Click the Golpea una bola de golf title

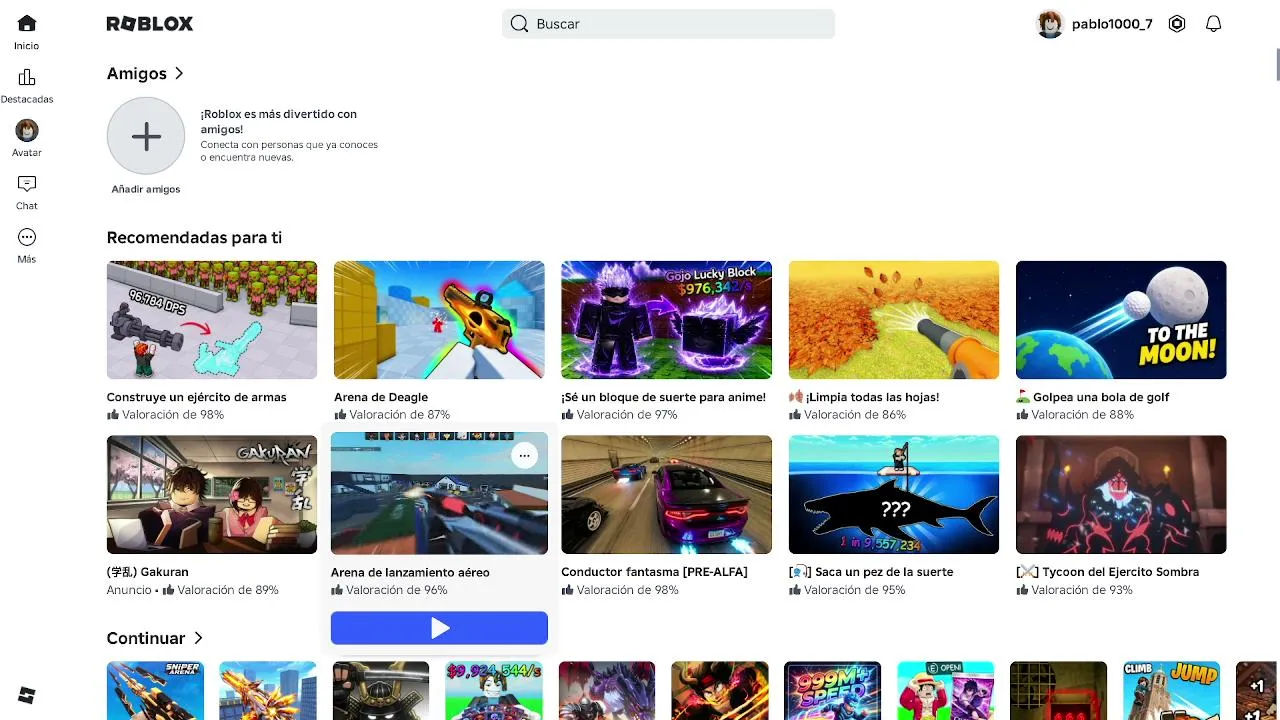click(1093, 397)
